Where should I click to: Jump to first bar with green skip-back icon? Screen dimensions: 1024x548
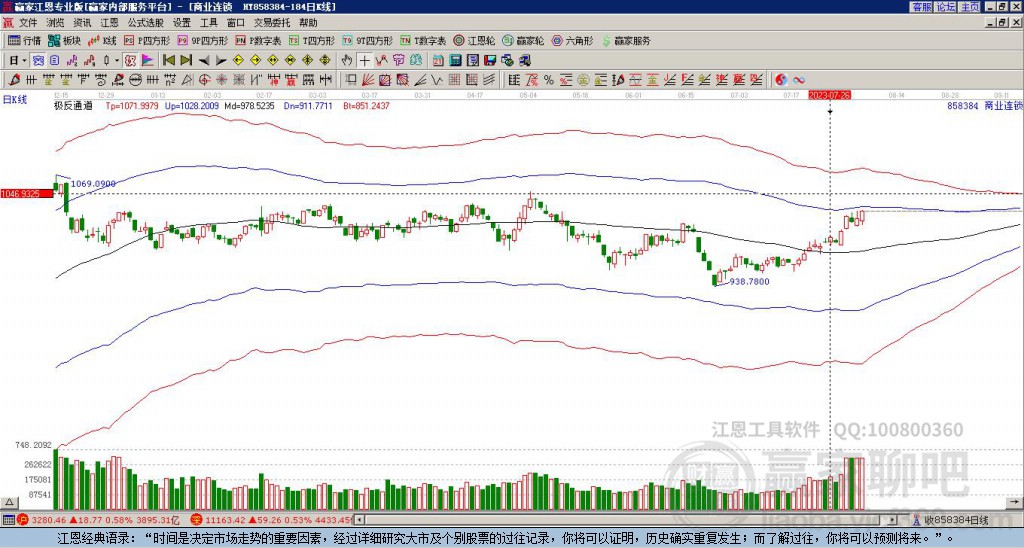pos(168,61)
